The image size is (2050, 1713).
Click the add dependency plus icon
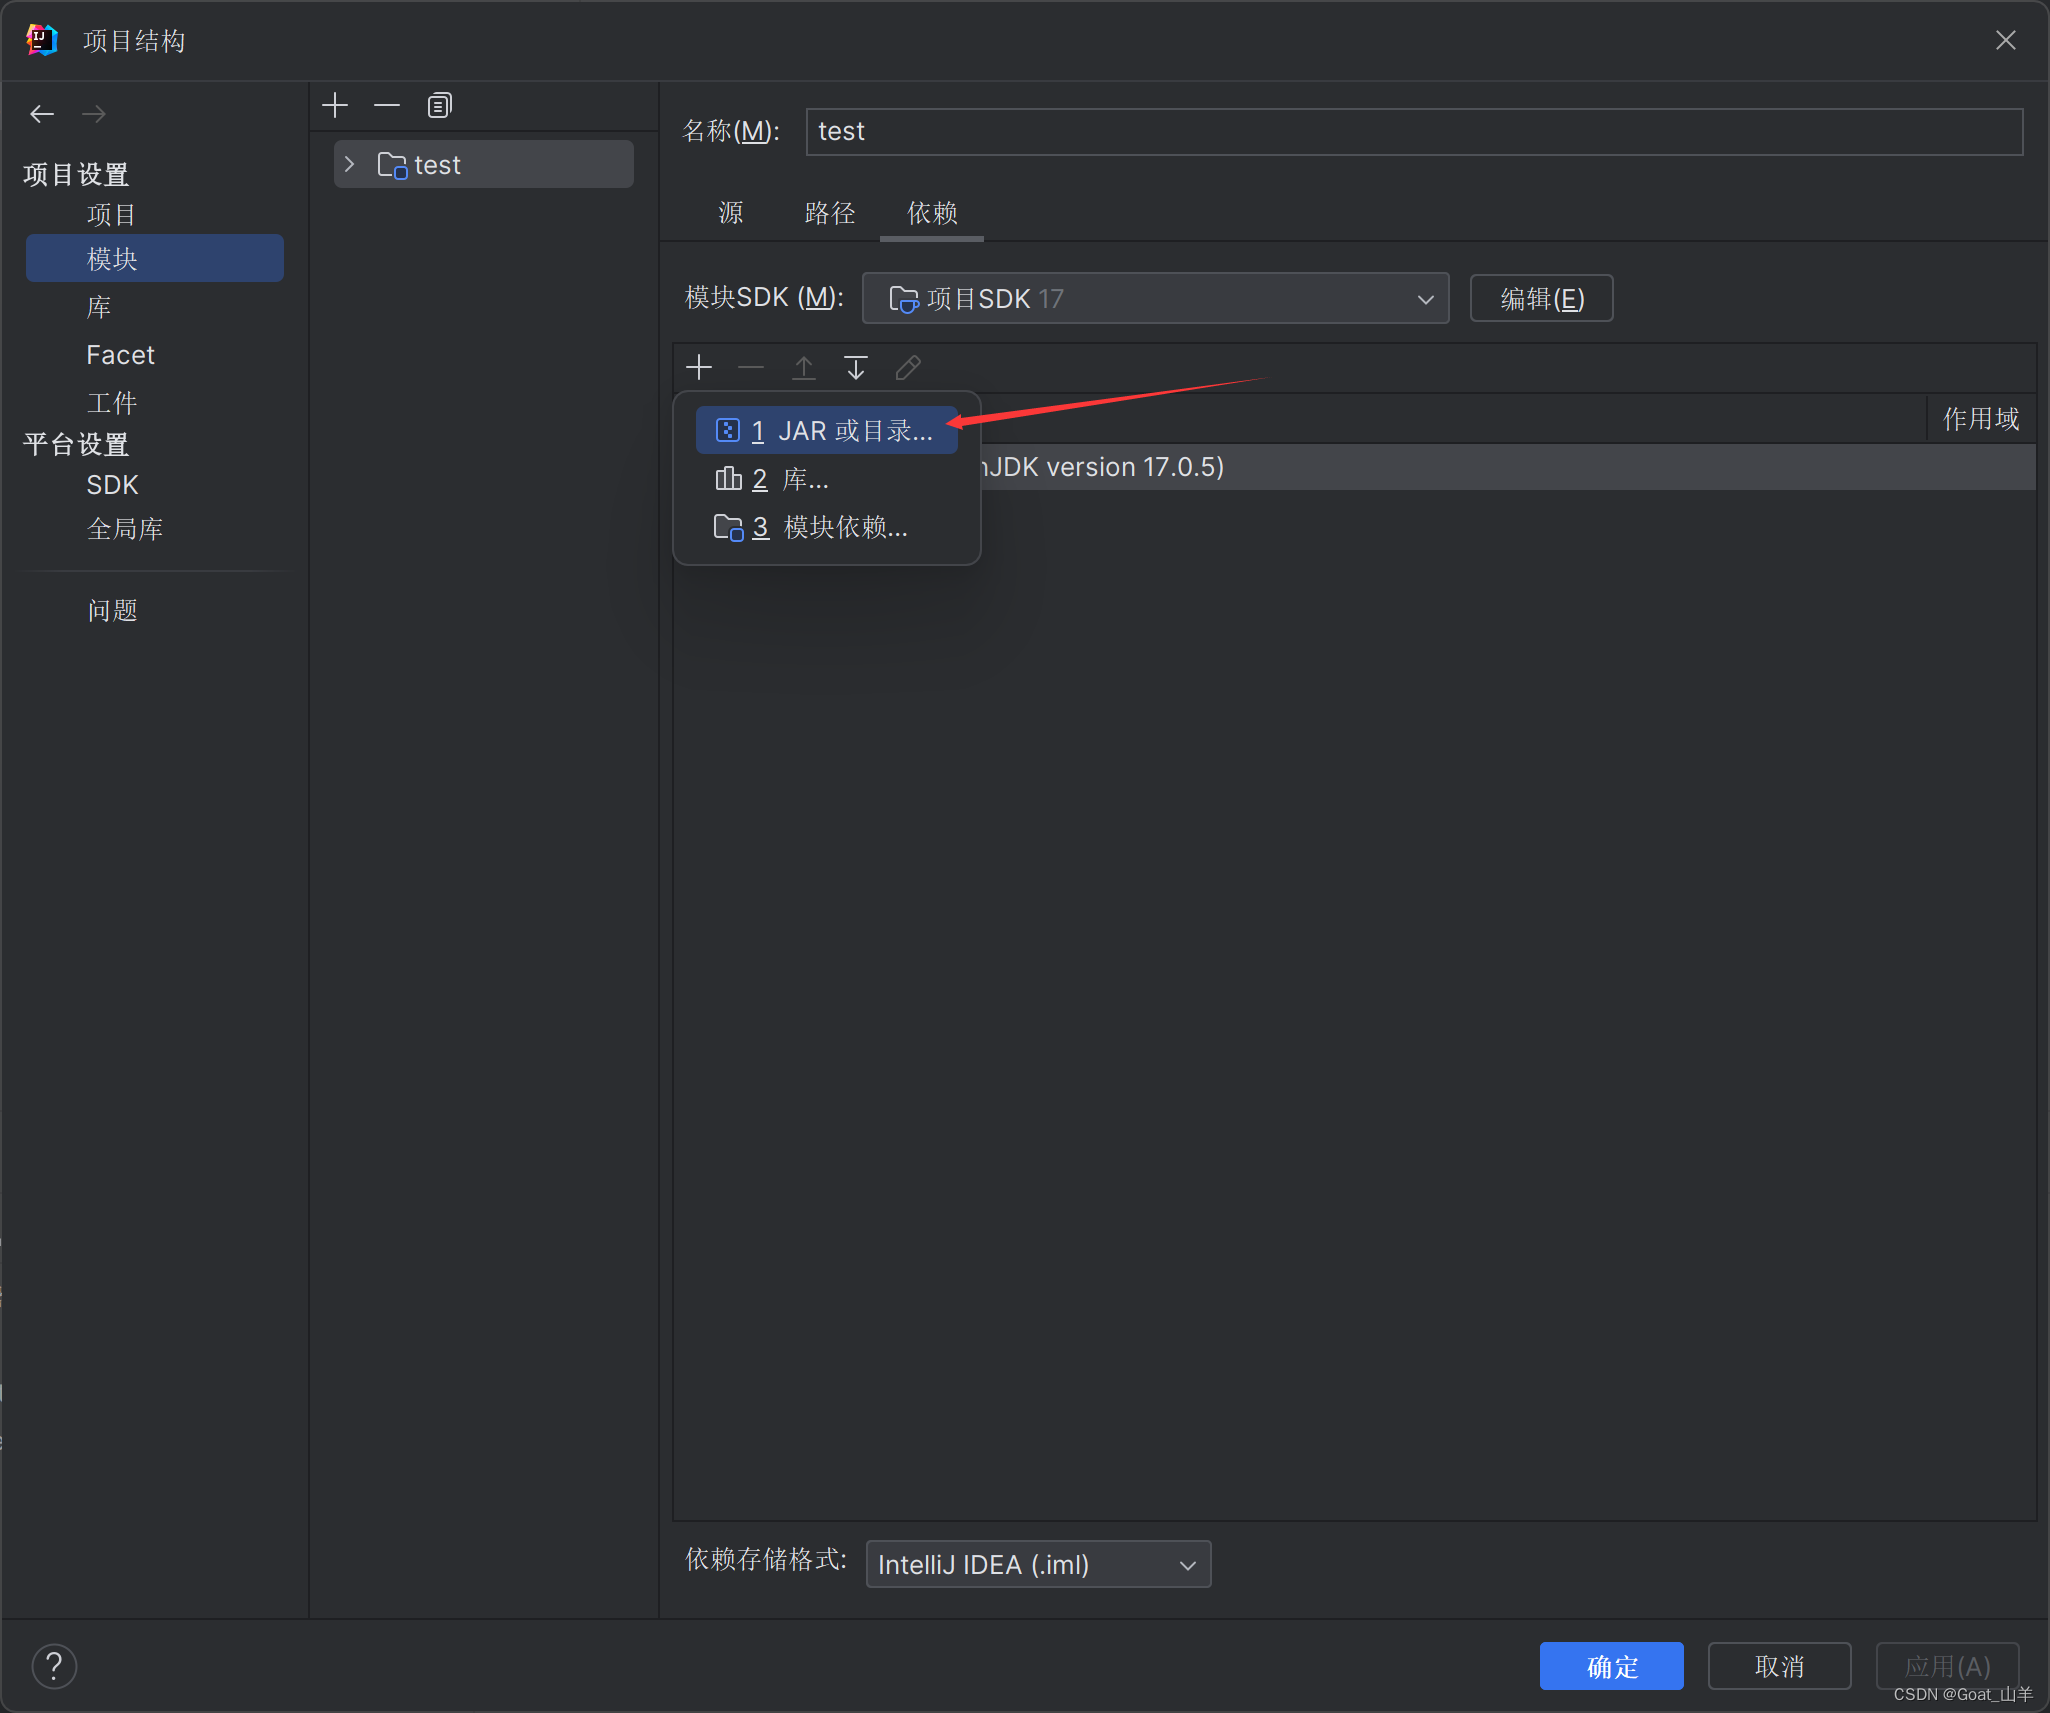(x=699, y=368)
